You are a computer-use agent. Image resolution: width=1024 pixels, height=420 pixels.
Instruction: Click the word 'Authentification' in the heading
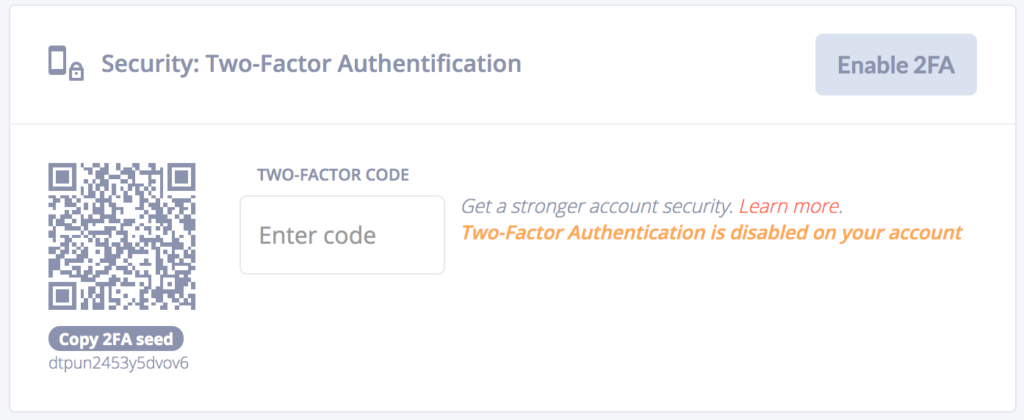coord(427,64)
